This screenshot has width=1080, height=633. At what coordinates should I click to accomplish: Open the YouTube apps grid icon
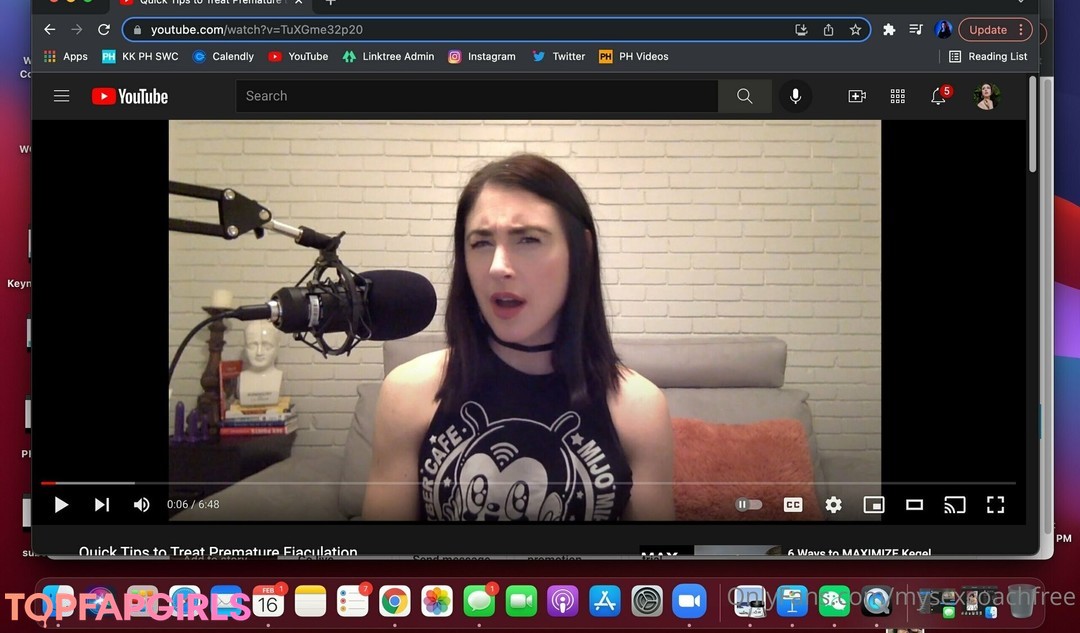coord(897,96)
